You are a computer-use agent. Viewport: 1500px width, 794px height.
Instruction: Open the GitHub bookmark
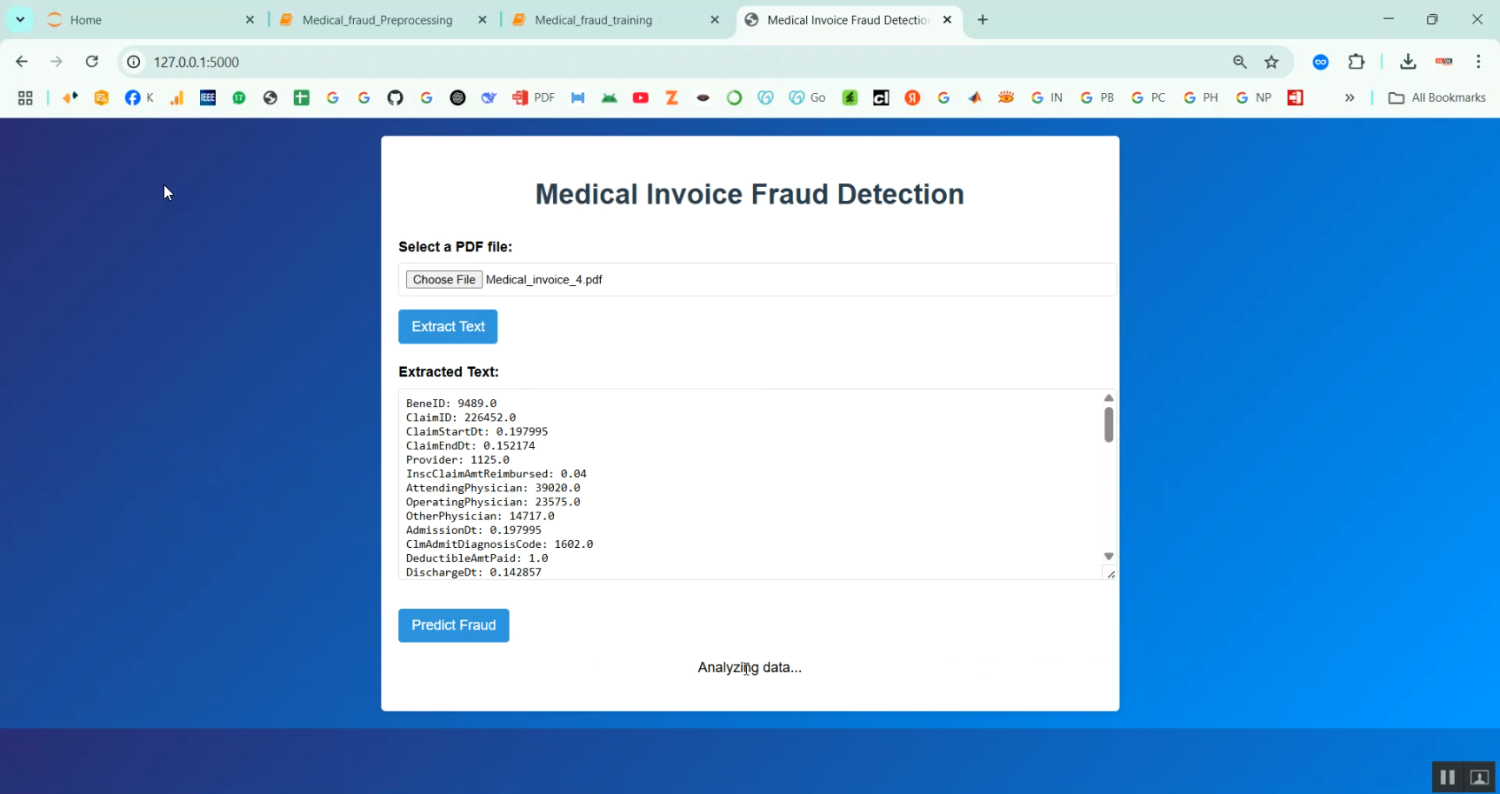[395, 98]
